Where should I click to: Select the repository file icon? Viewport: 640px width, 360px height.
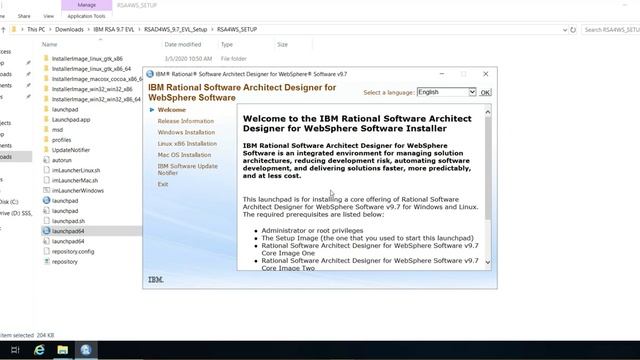tap(46, 262)
